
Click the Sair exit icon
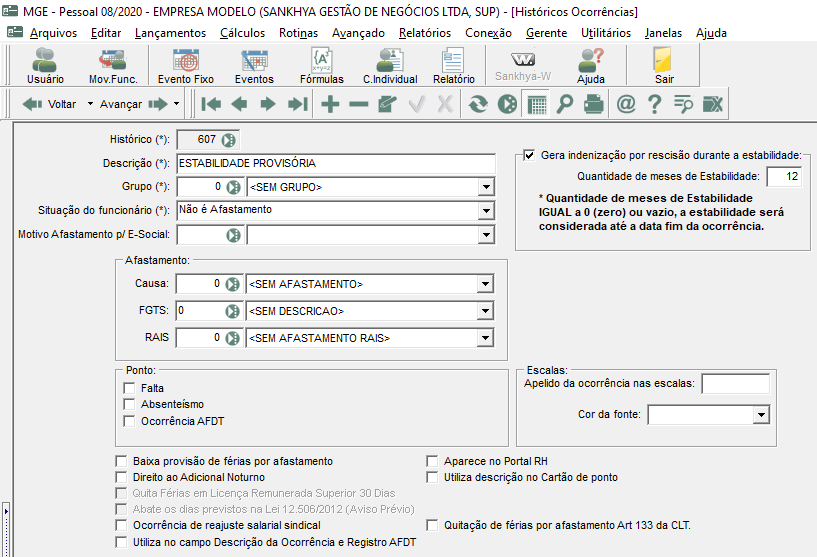(663, 66)
